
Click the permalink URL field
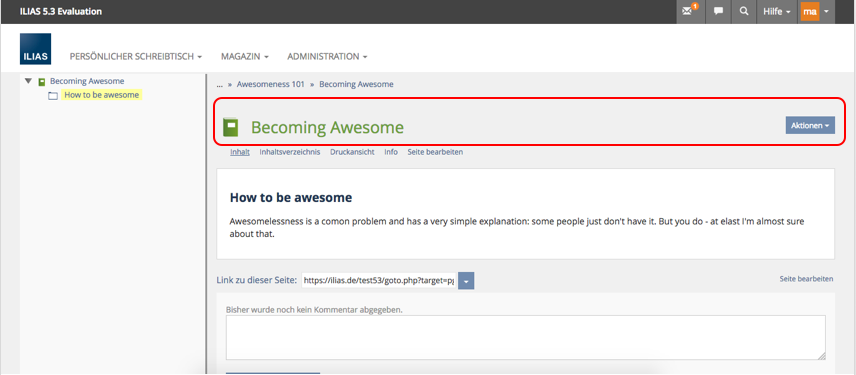[x=378, y=281]
